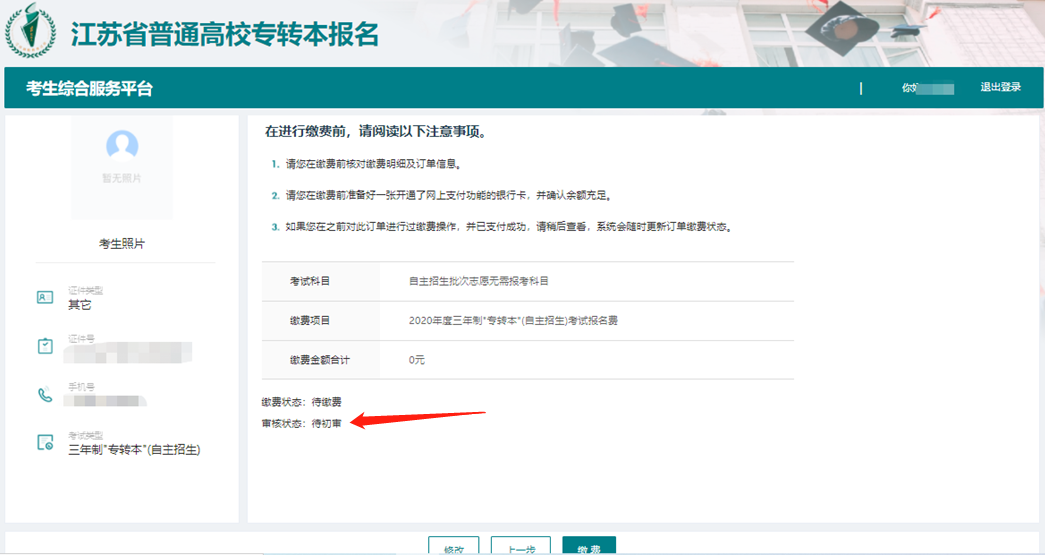Click the 其它 certificate type value
The width and height of the screenshot is (1045, 557).
tap(79, 304)
